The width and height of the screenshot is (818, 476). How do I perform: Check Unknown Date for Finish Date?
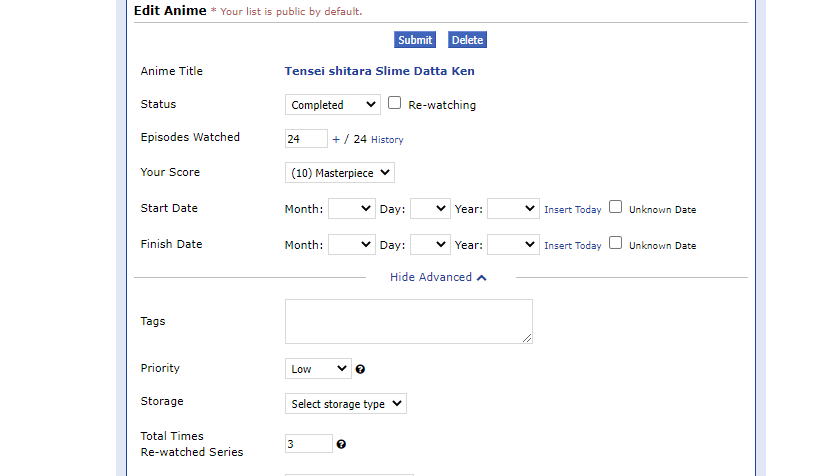[x=616, y=243]
